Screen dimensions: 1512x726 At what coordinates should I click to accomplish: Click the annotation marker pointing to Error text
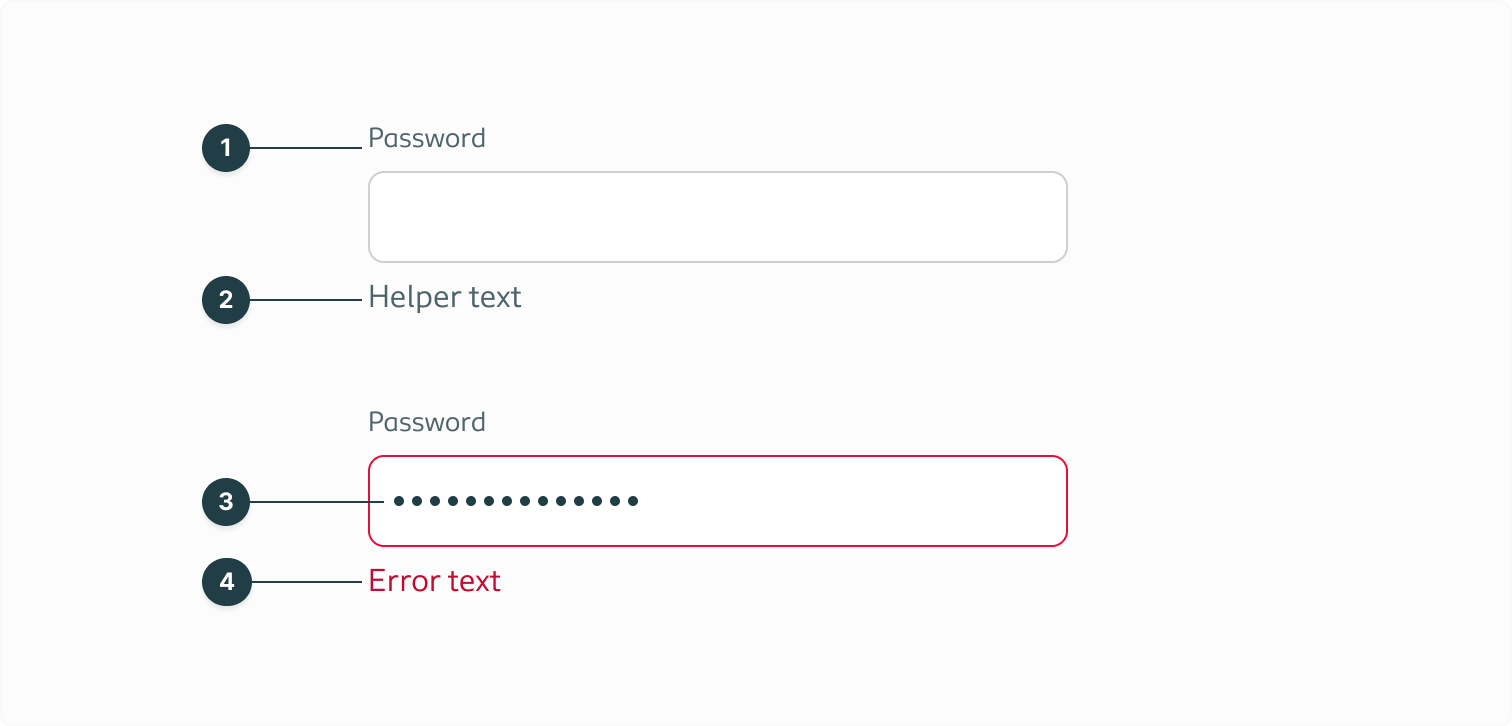pyautogui.click(x=226, y=582)
